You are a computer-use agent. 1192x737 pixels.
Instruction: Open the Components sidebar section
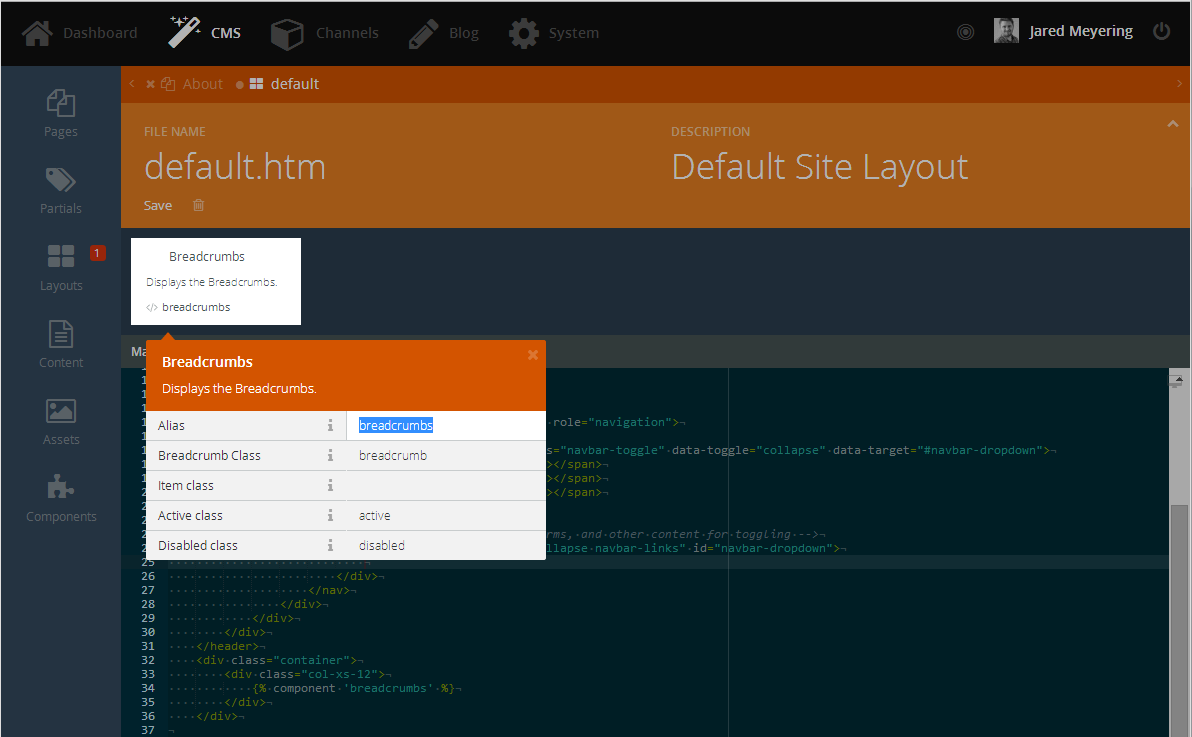tap(61, 499)
